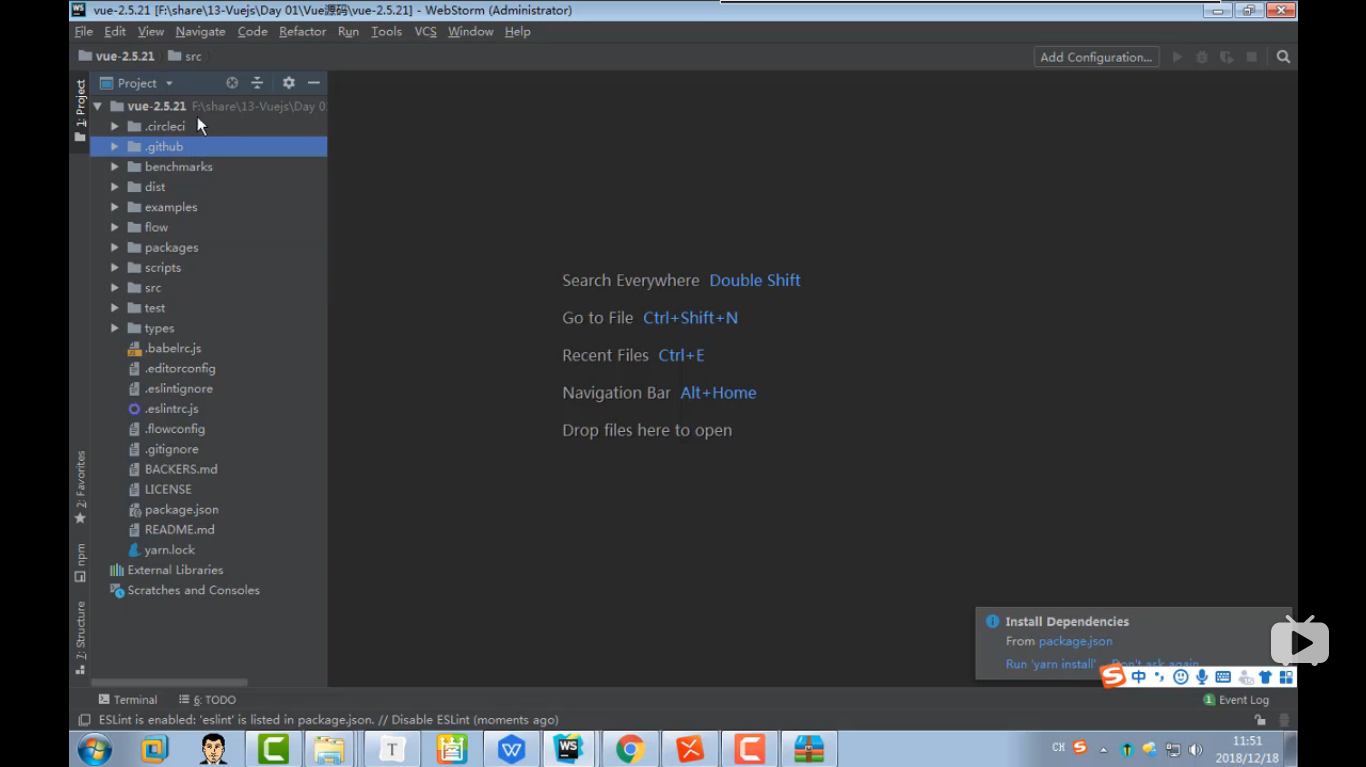Open the Project view dropdown
The image size is (1366, 767).
[x=137, y=83]
